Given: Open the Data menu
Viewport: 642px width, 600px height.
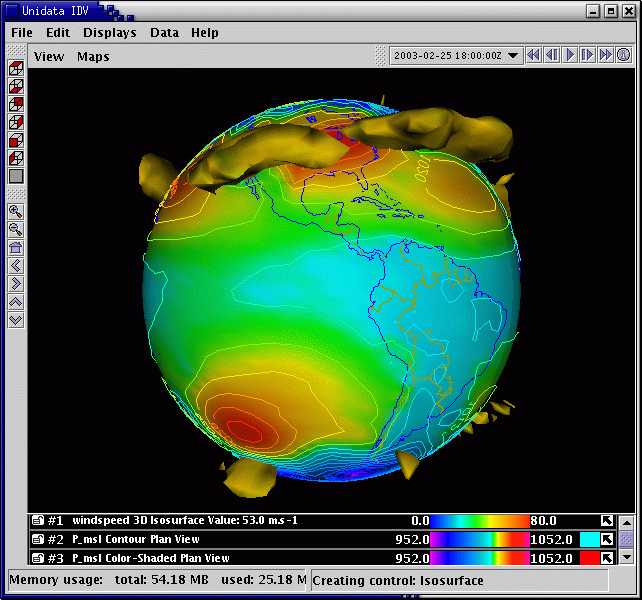Looking at the screenshot, I should [x=164, y=33].
